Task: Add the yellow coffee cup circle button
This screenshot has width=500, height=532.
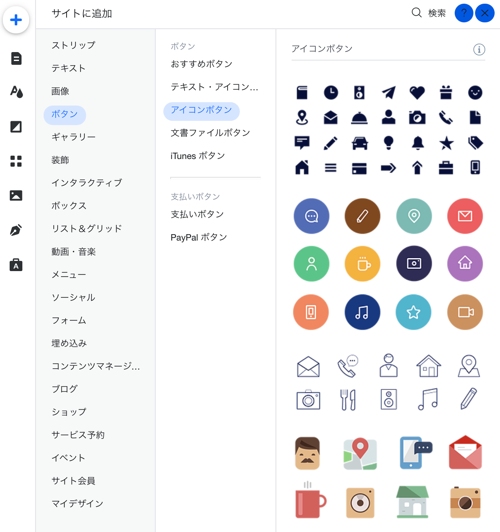Action: 362,264
